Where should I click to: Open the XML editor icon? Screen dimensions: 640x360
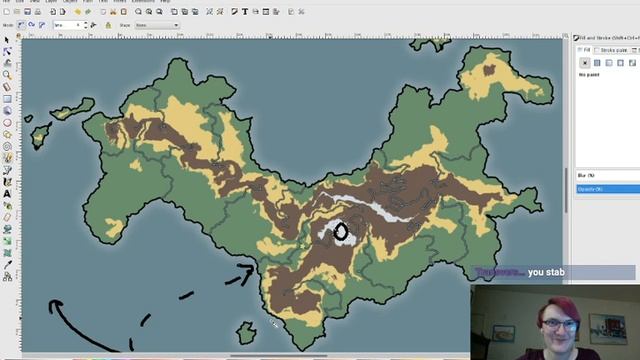tap(266, 12)
